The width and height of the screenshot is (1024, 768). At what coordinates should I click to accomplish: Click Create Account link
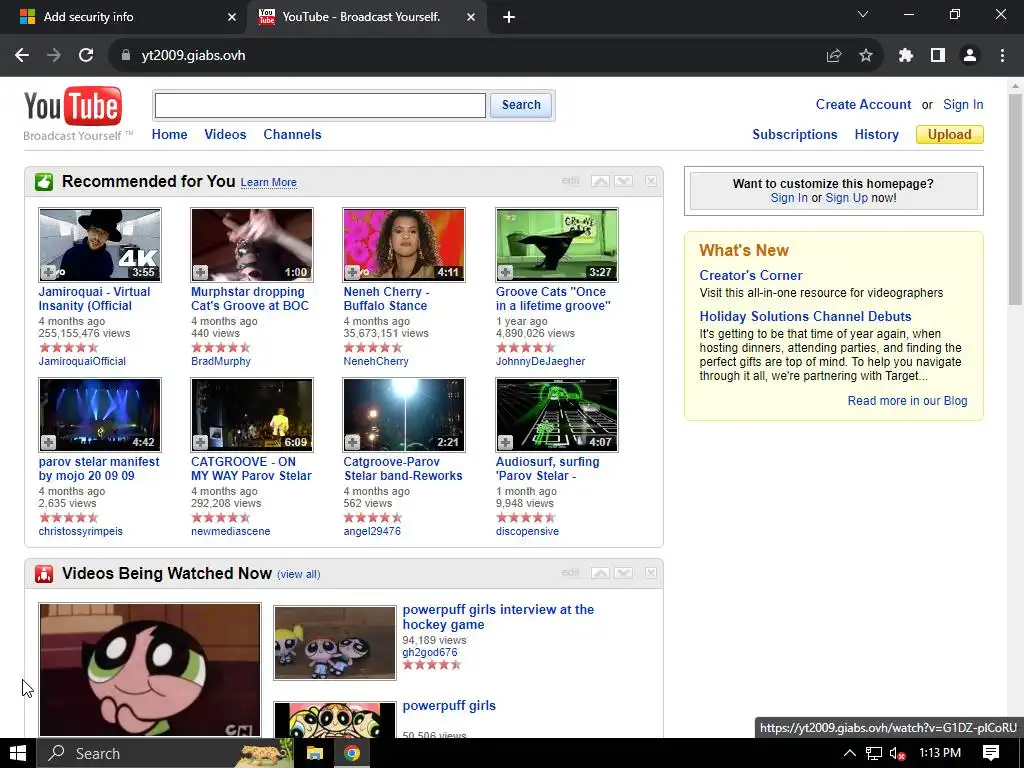(863, 104)
